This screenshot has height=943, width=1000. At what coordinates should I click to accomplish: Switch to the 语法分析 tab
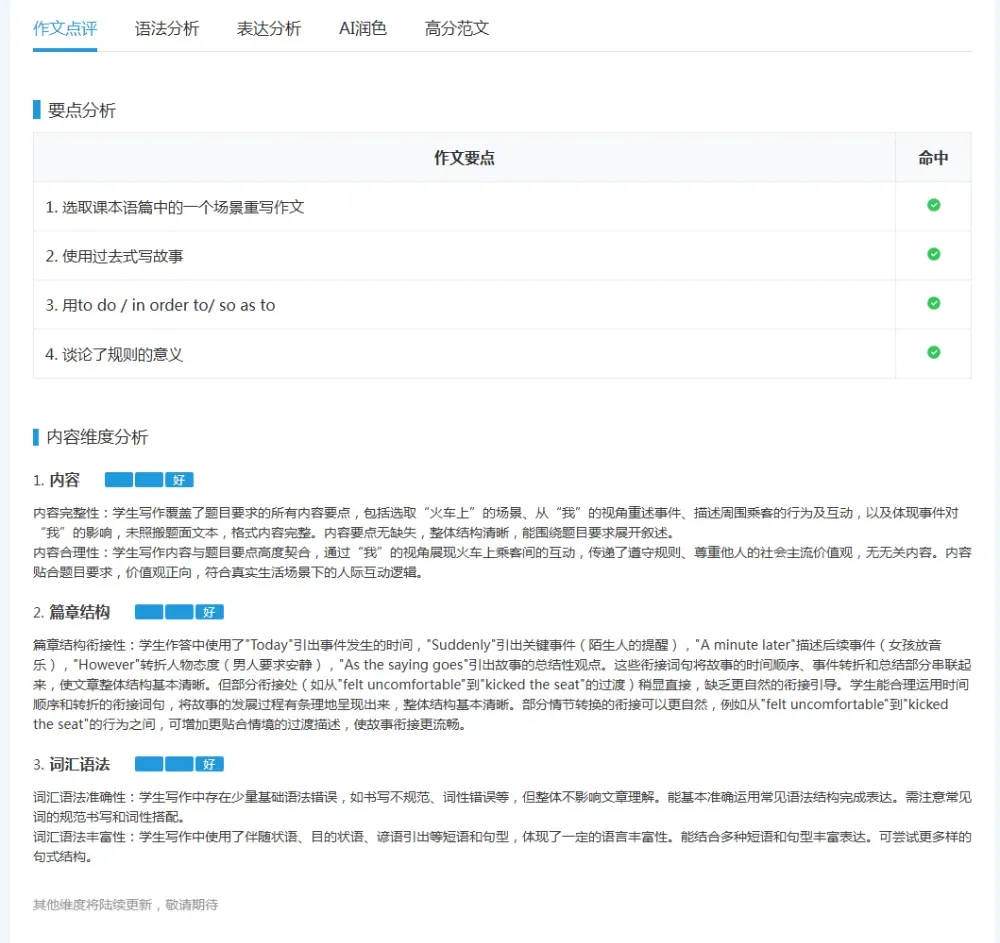coord(167,28)
